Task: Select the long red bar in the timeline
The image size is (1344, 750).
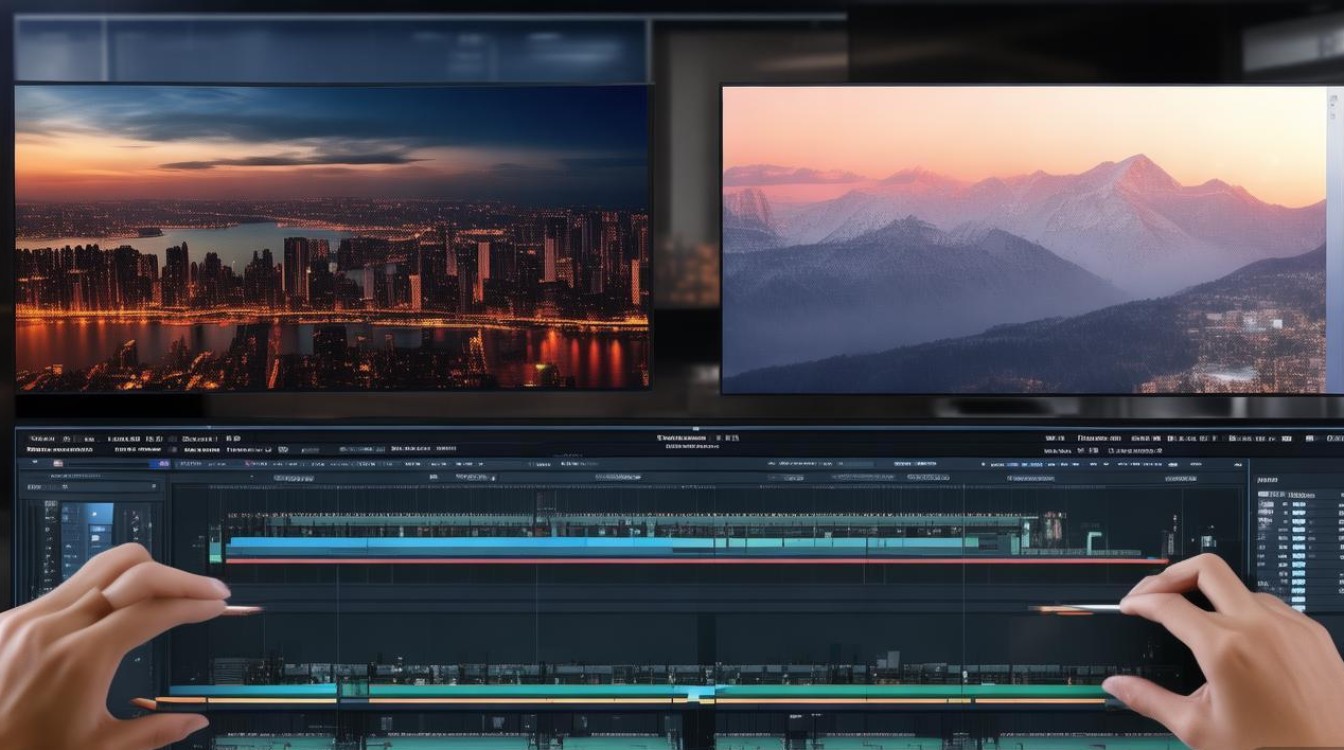Action: coord(696,561)
